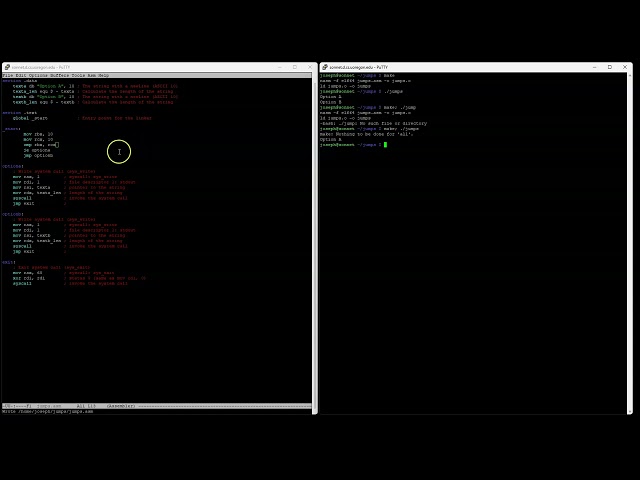
Task: Click the PuTTY icon in the right window title bar
Action: point(325,67)
